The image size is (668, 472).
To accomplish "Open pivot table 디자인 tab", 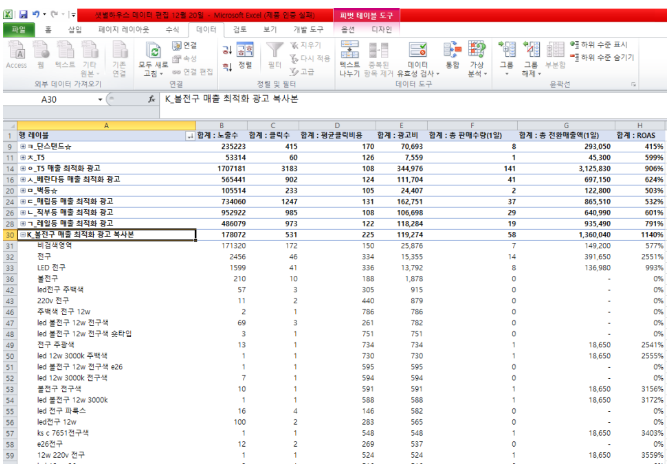I will 381,29.
